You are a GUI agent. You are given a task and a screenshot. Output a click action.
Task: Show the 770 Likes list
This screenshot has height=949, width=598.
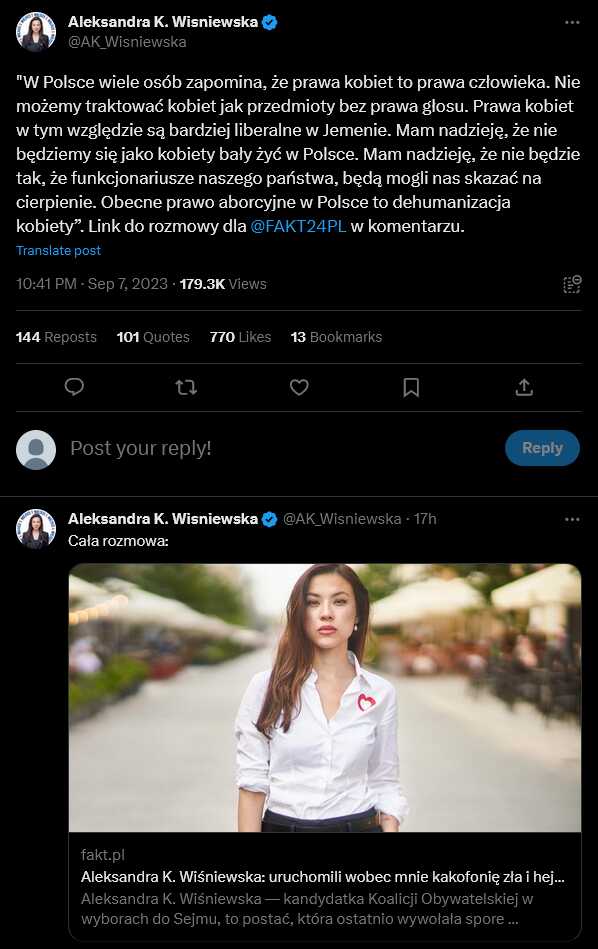[240, 337]
